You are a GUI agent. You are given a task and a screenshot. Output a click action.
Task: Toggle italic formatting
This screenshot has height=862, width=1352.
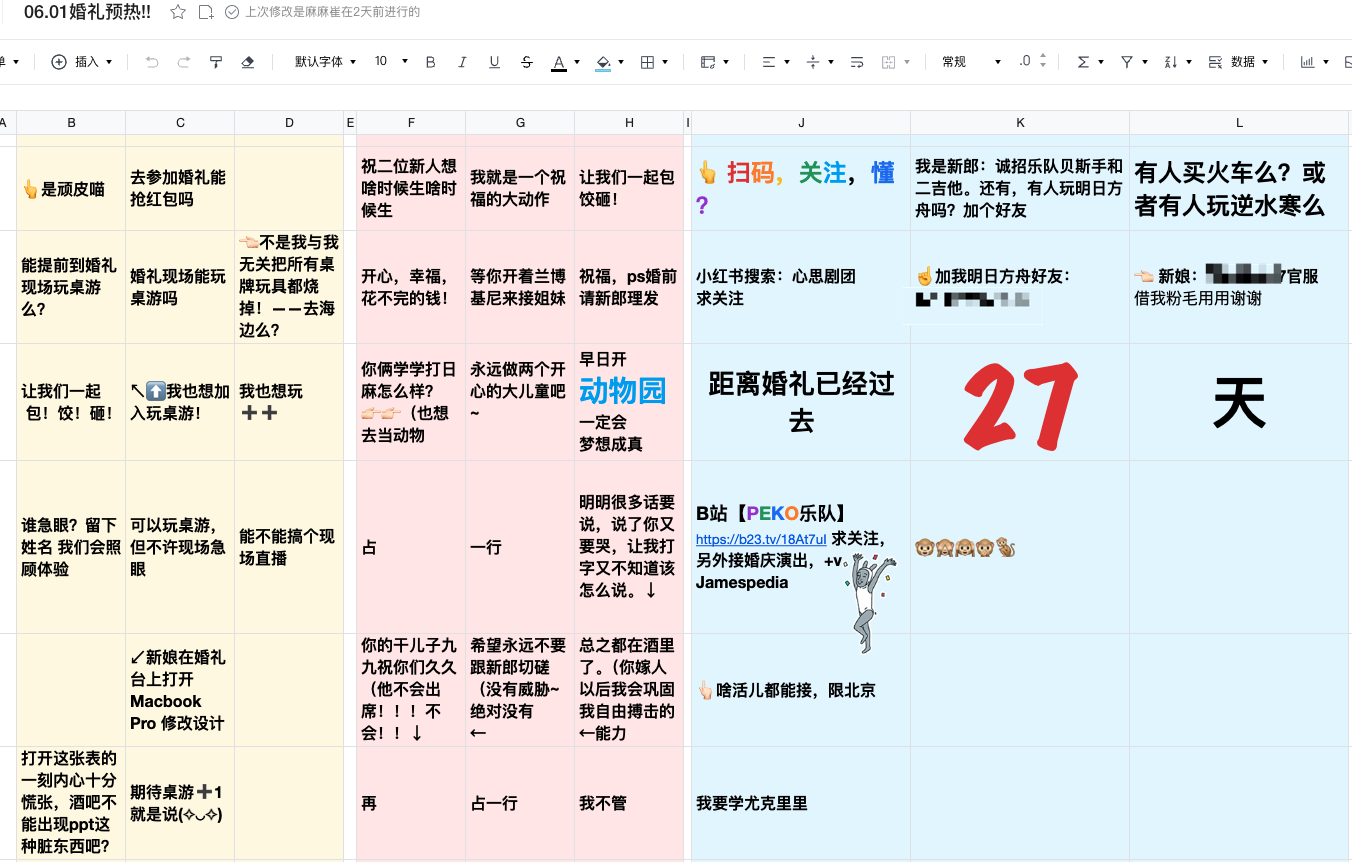[x=462, y=62]
